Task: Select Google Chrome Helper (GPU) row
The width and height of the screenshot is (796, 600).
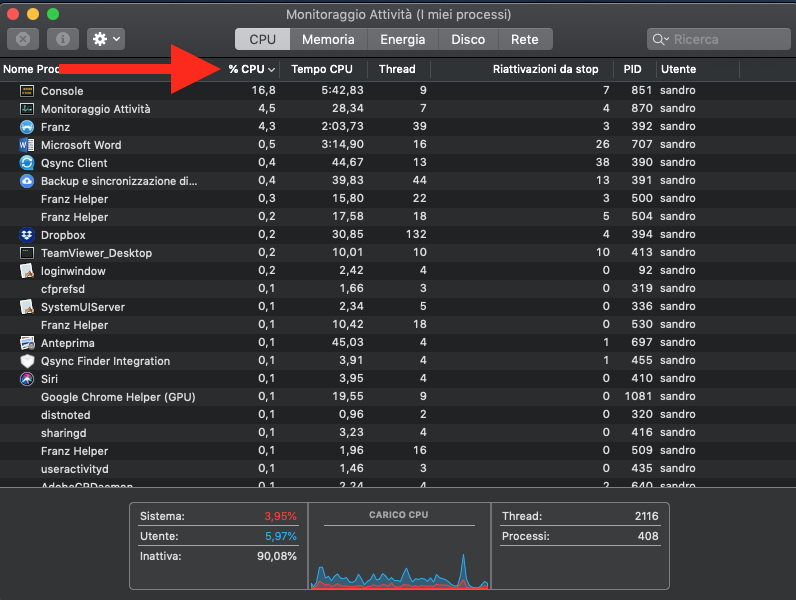Action: [398, 397]
